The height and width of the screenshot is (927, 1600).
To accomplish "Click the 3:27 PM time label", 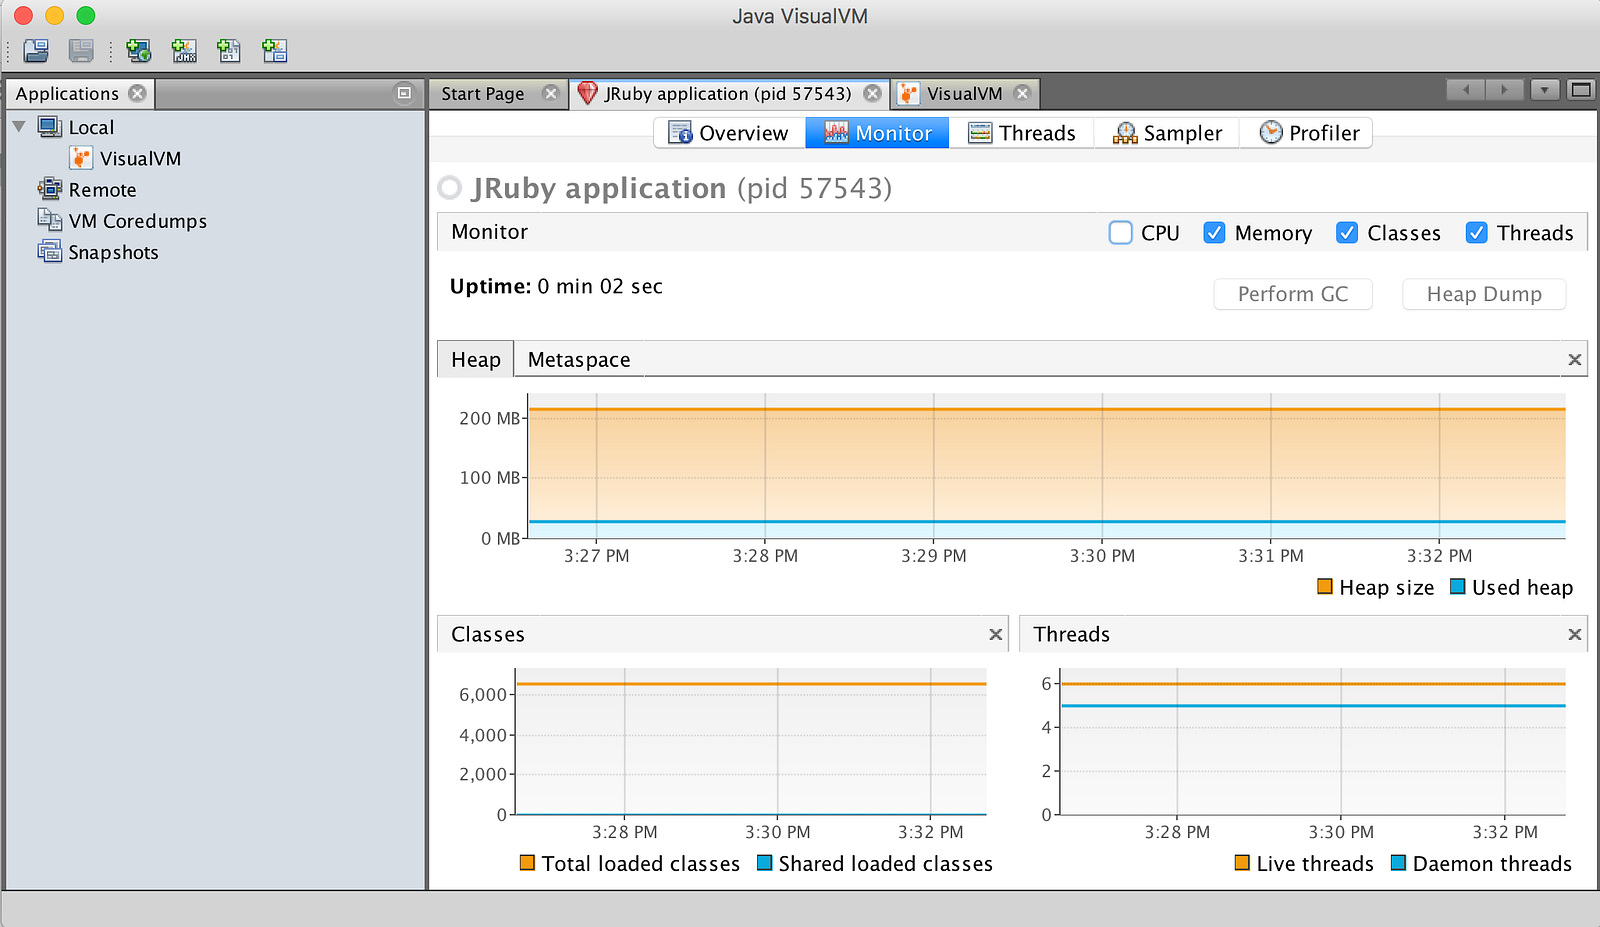I will 597,555.
